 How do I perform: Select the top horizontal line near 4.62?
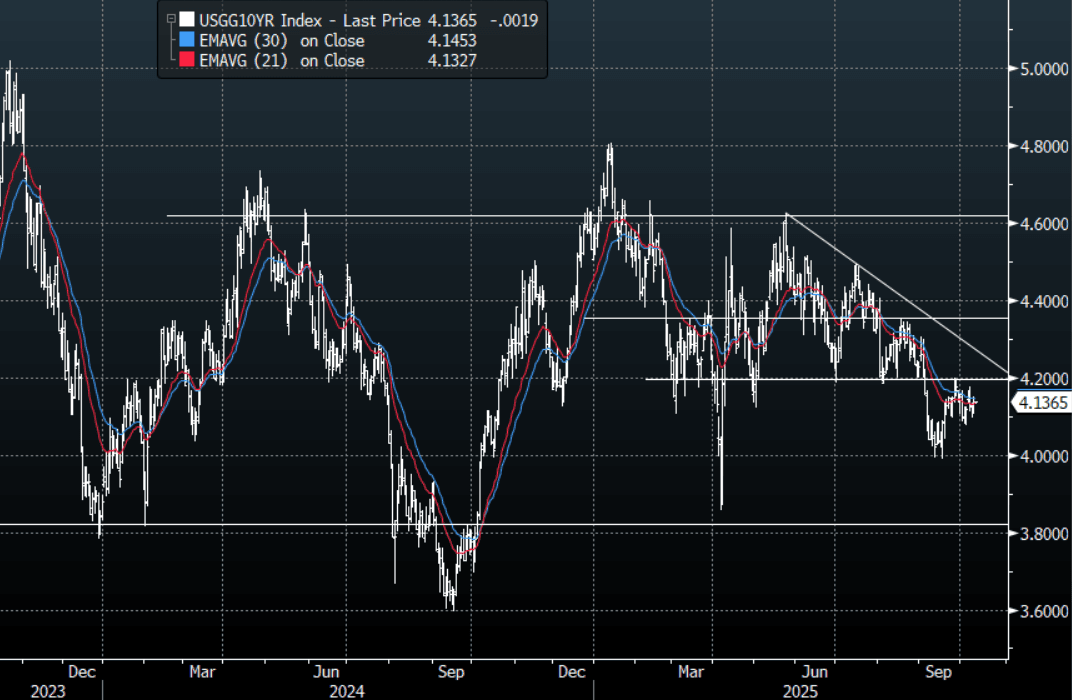tap(450, 216)
